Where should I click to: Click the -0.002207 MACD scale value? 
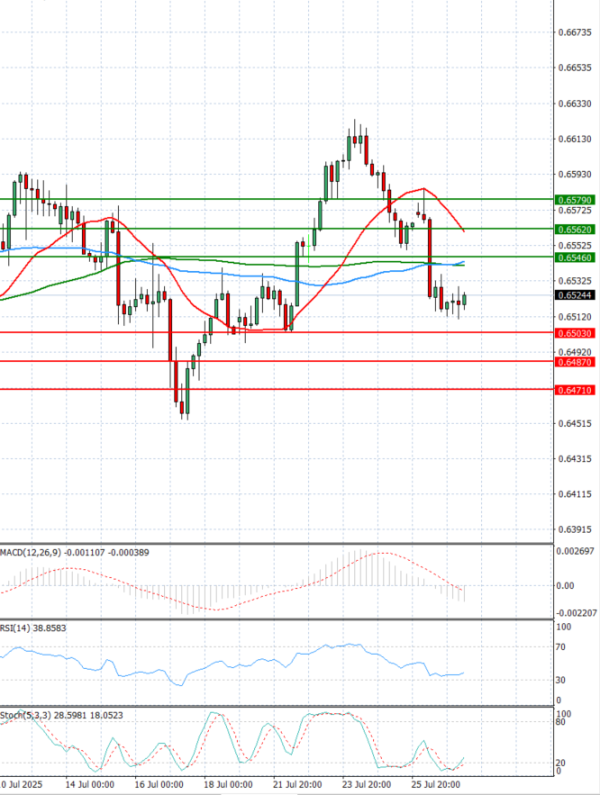point(576,613)
